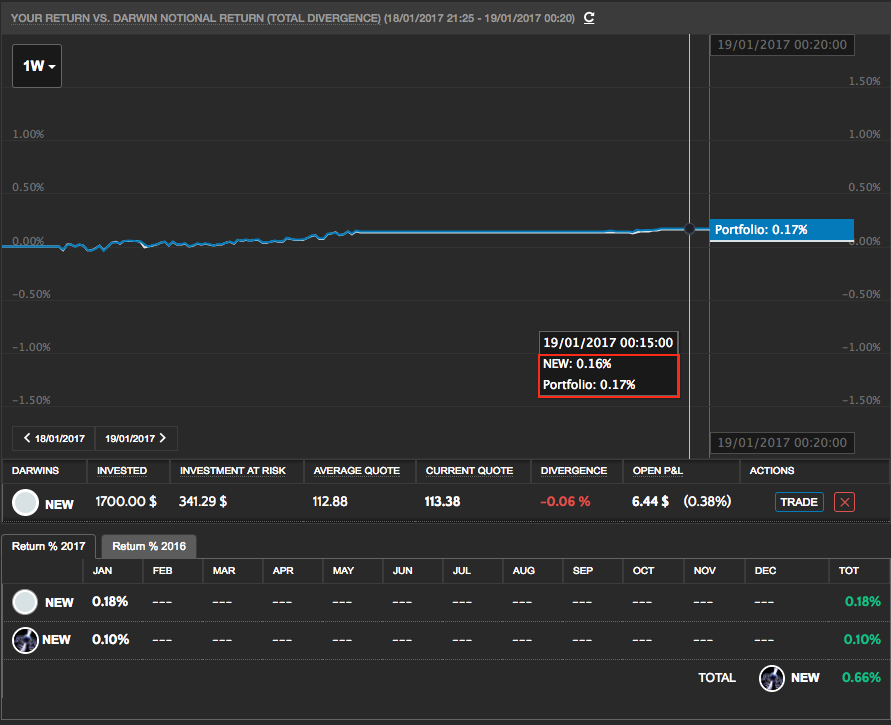Viewport: 891px width, 725px height.
Task: Click the refresh icon beside the chart title
Action: coord(589,18)
